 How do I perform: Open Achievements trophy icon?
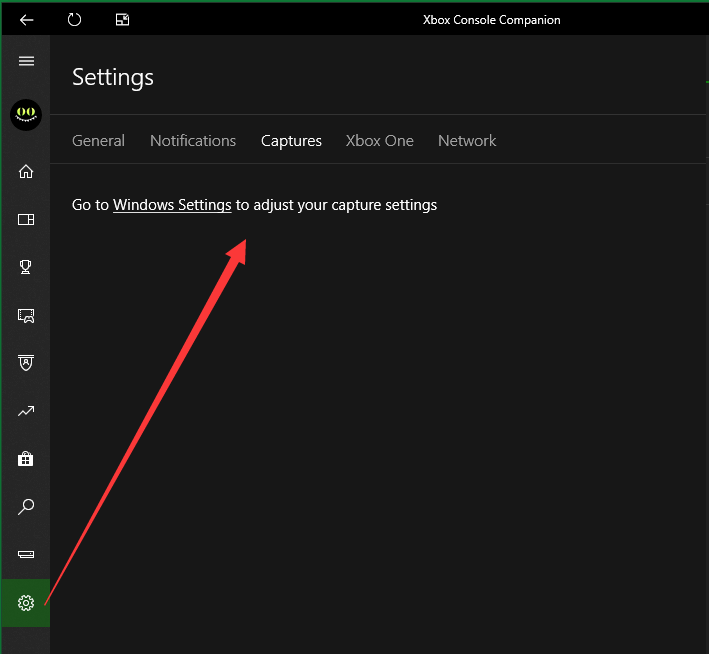[x=26, y=267]
